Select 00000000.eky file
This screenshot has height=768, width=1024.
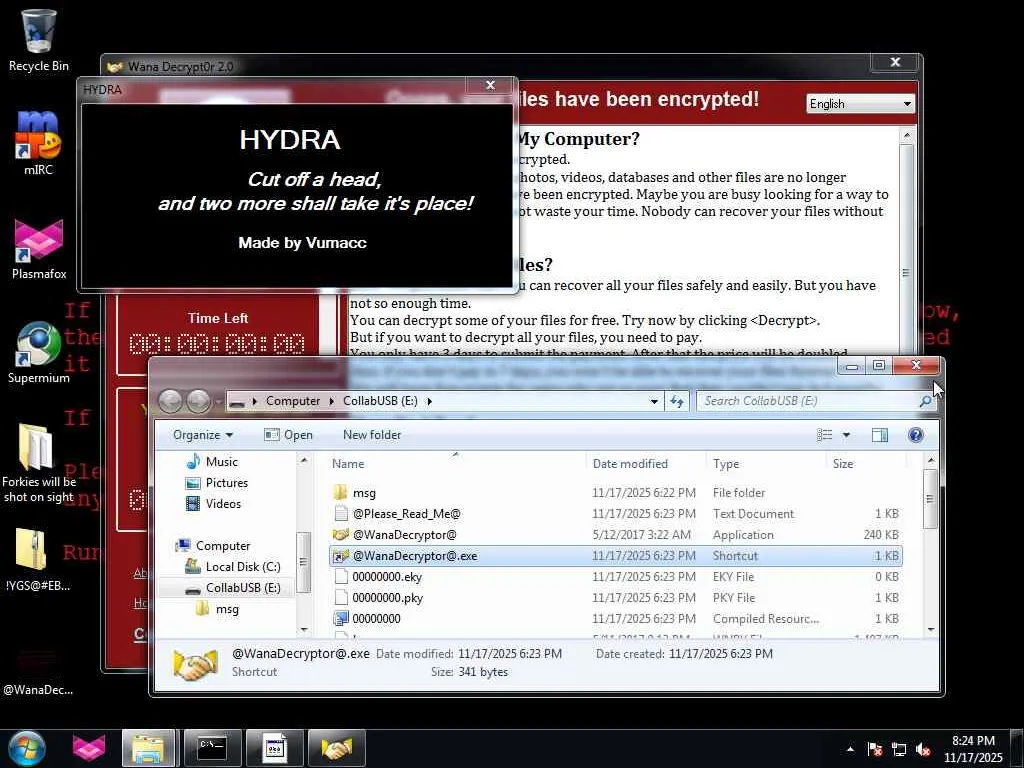(615, 577)
